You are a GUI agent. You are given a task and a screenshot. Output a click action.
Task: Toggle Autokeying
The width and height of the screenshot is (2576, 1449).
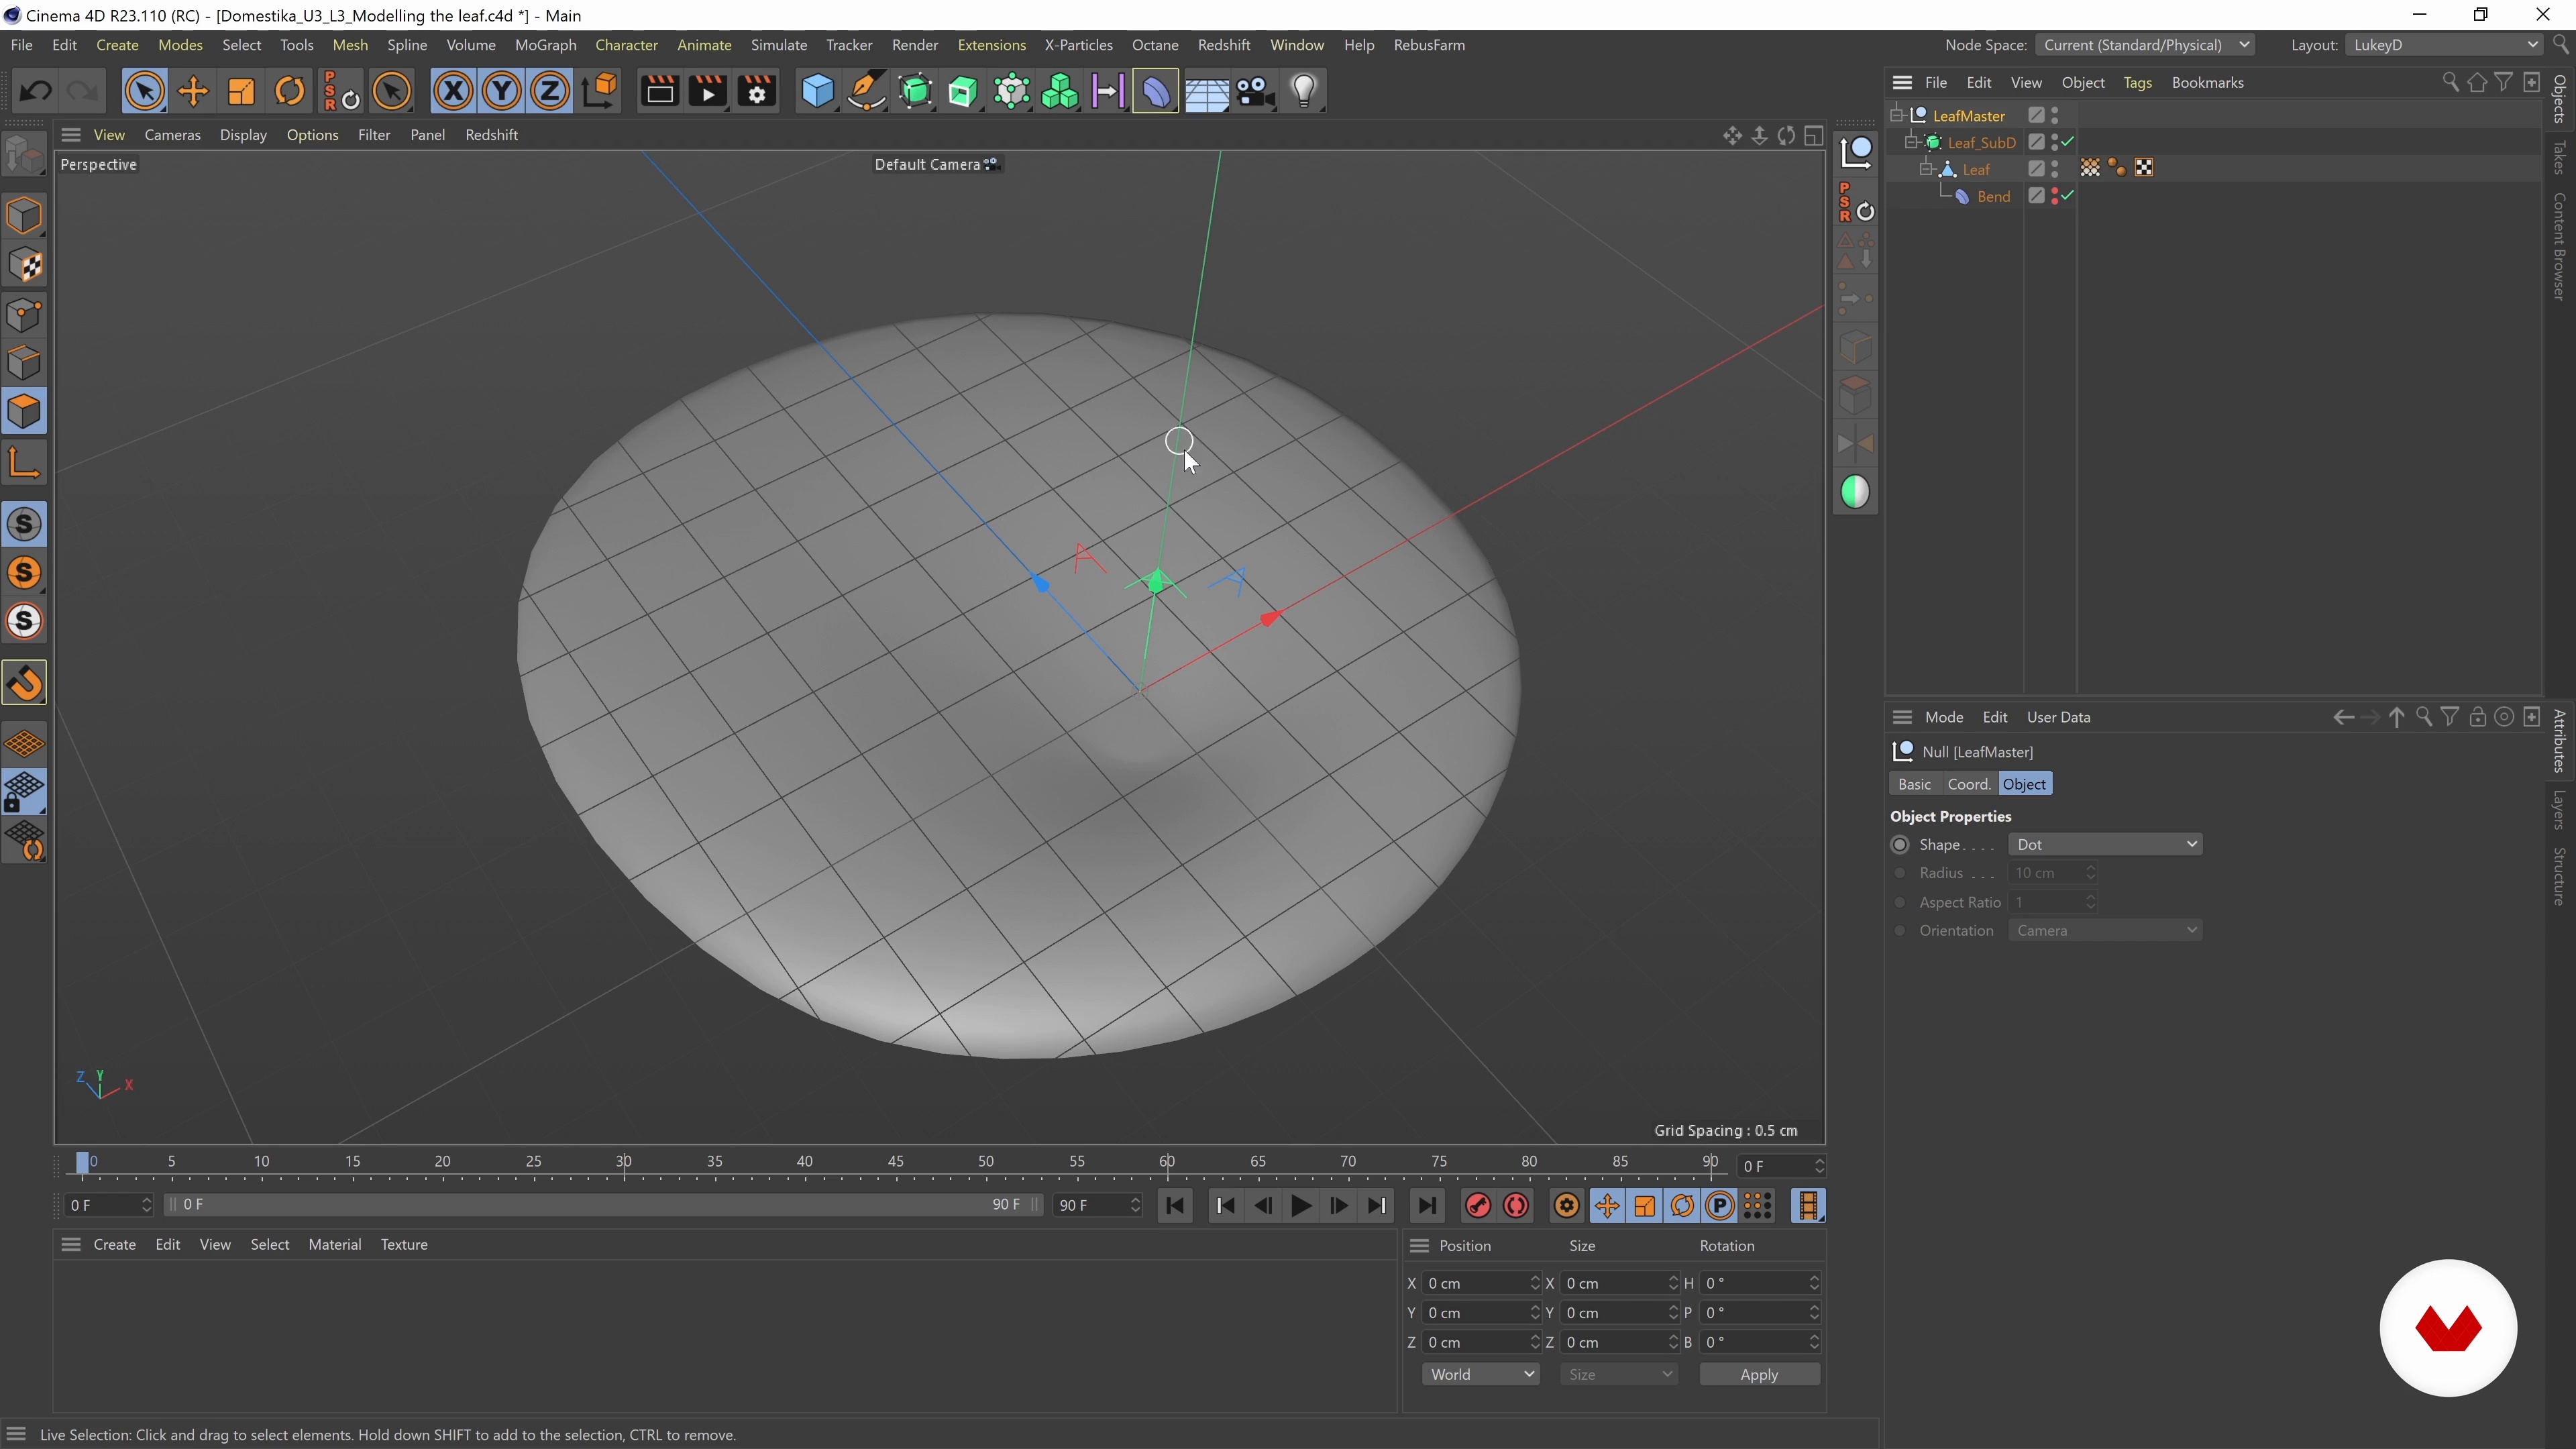coord(1516,1206)
